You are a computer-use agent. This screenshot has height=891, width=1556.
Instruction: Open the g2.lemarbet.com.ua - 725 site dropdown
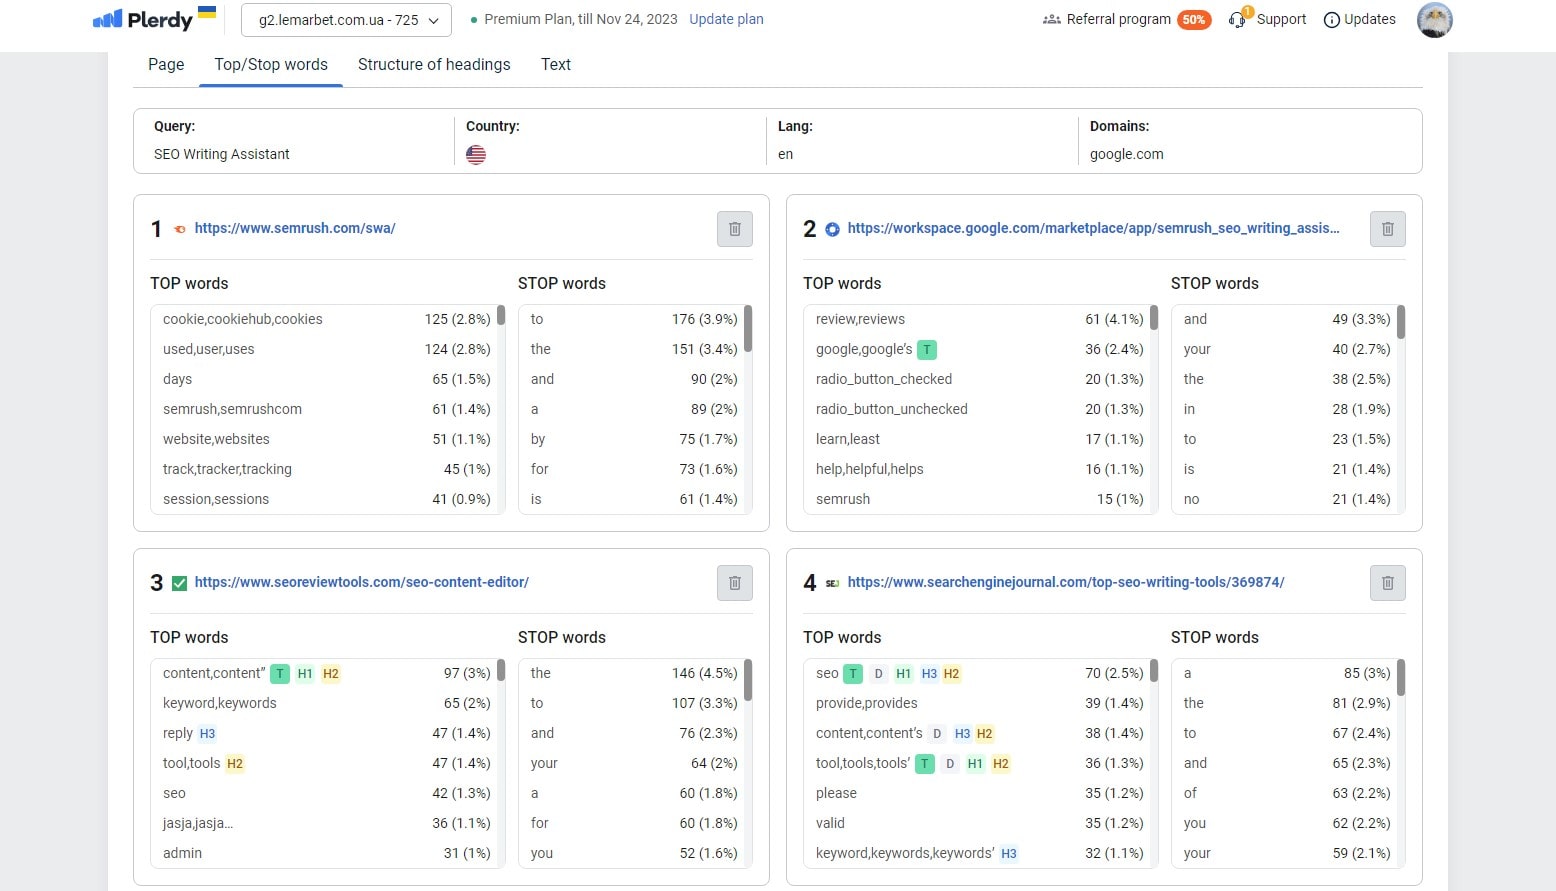[346, 20]
